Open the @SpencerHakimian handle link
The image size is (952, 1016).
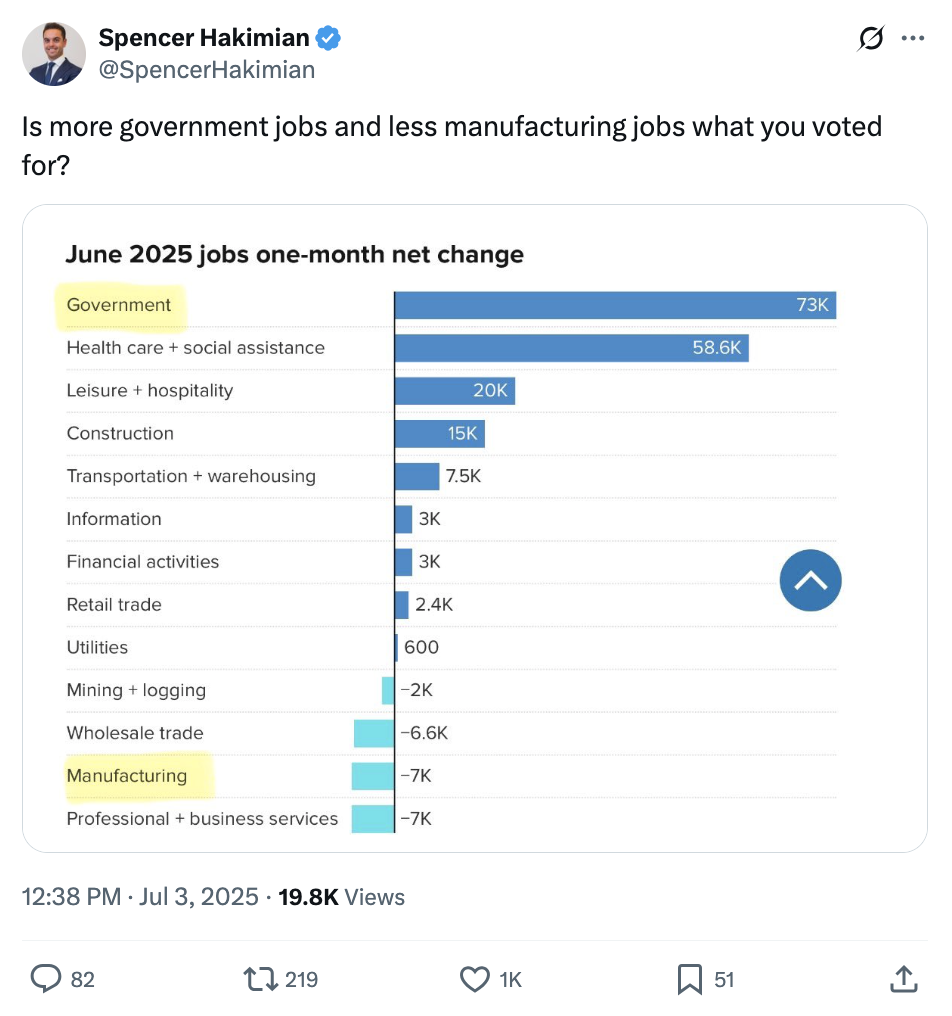point(207,70)
